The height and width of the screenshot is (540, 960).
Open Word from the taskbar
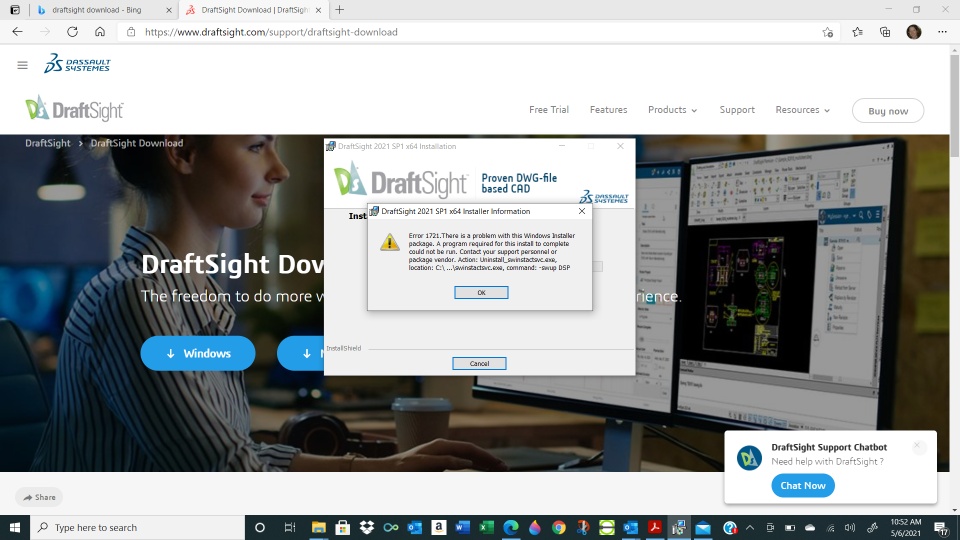(x=462, y=527)
